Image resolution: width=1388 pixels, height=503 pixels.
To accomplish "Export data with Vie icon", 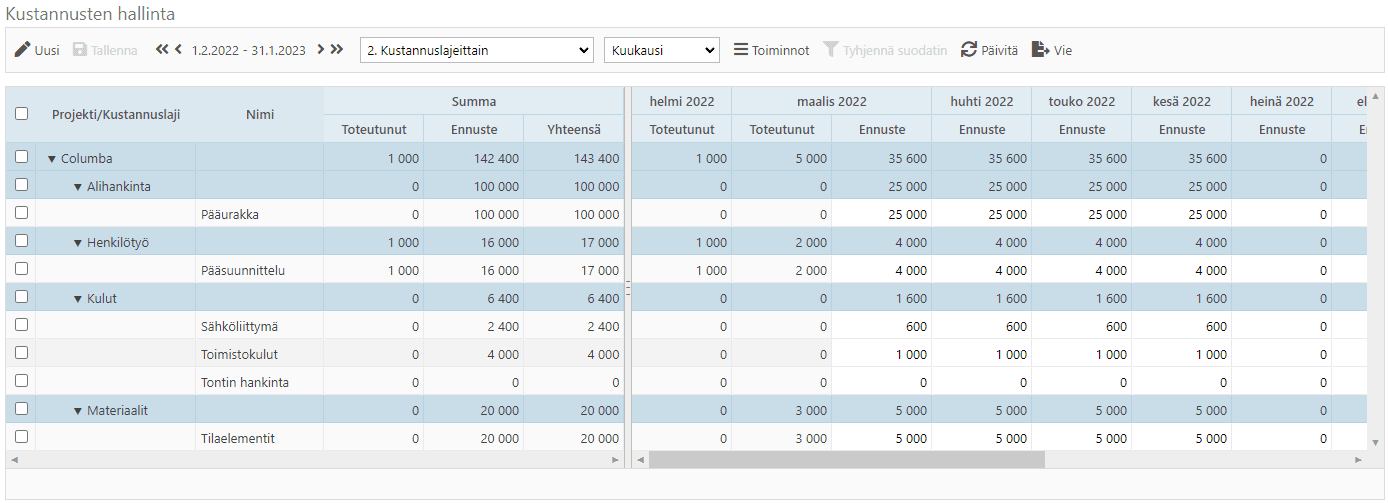I will [1040, 50].
